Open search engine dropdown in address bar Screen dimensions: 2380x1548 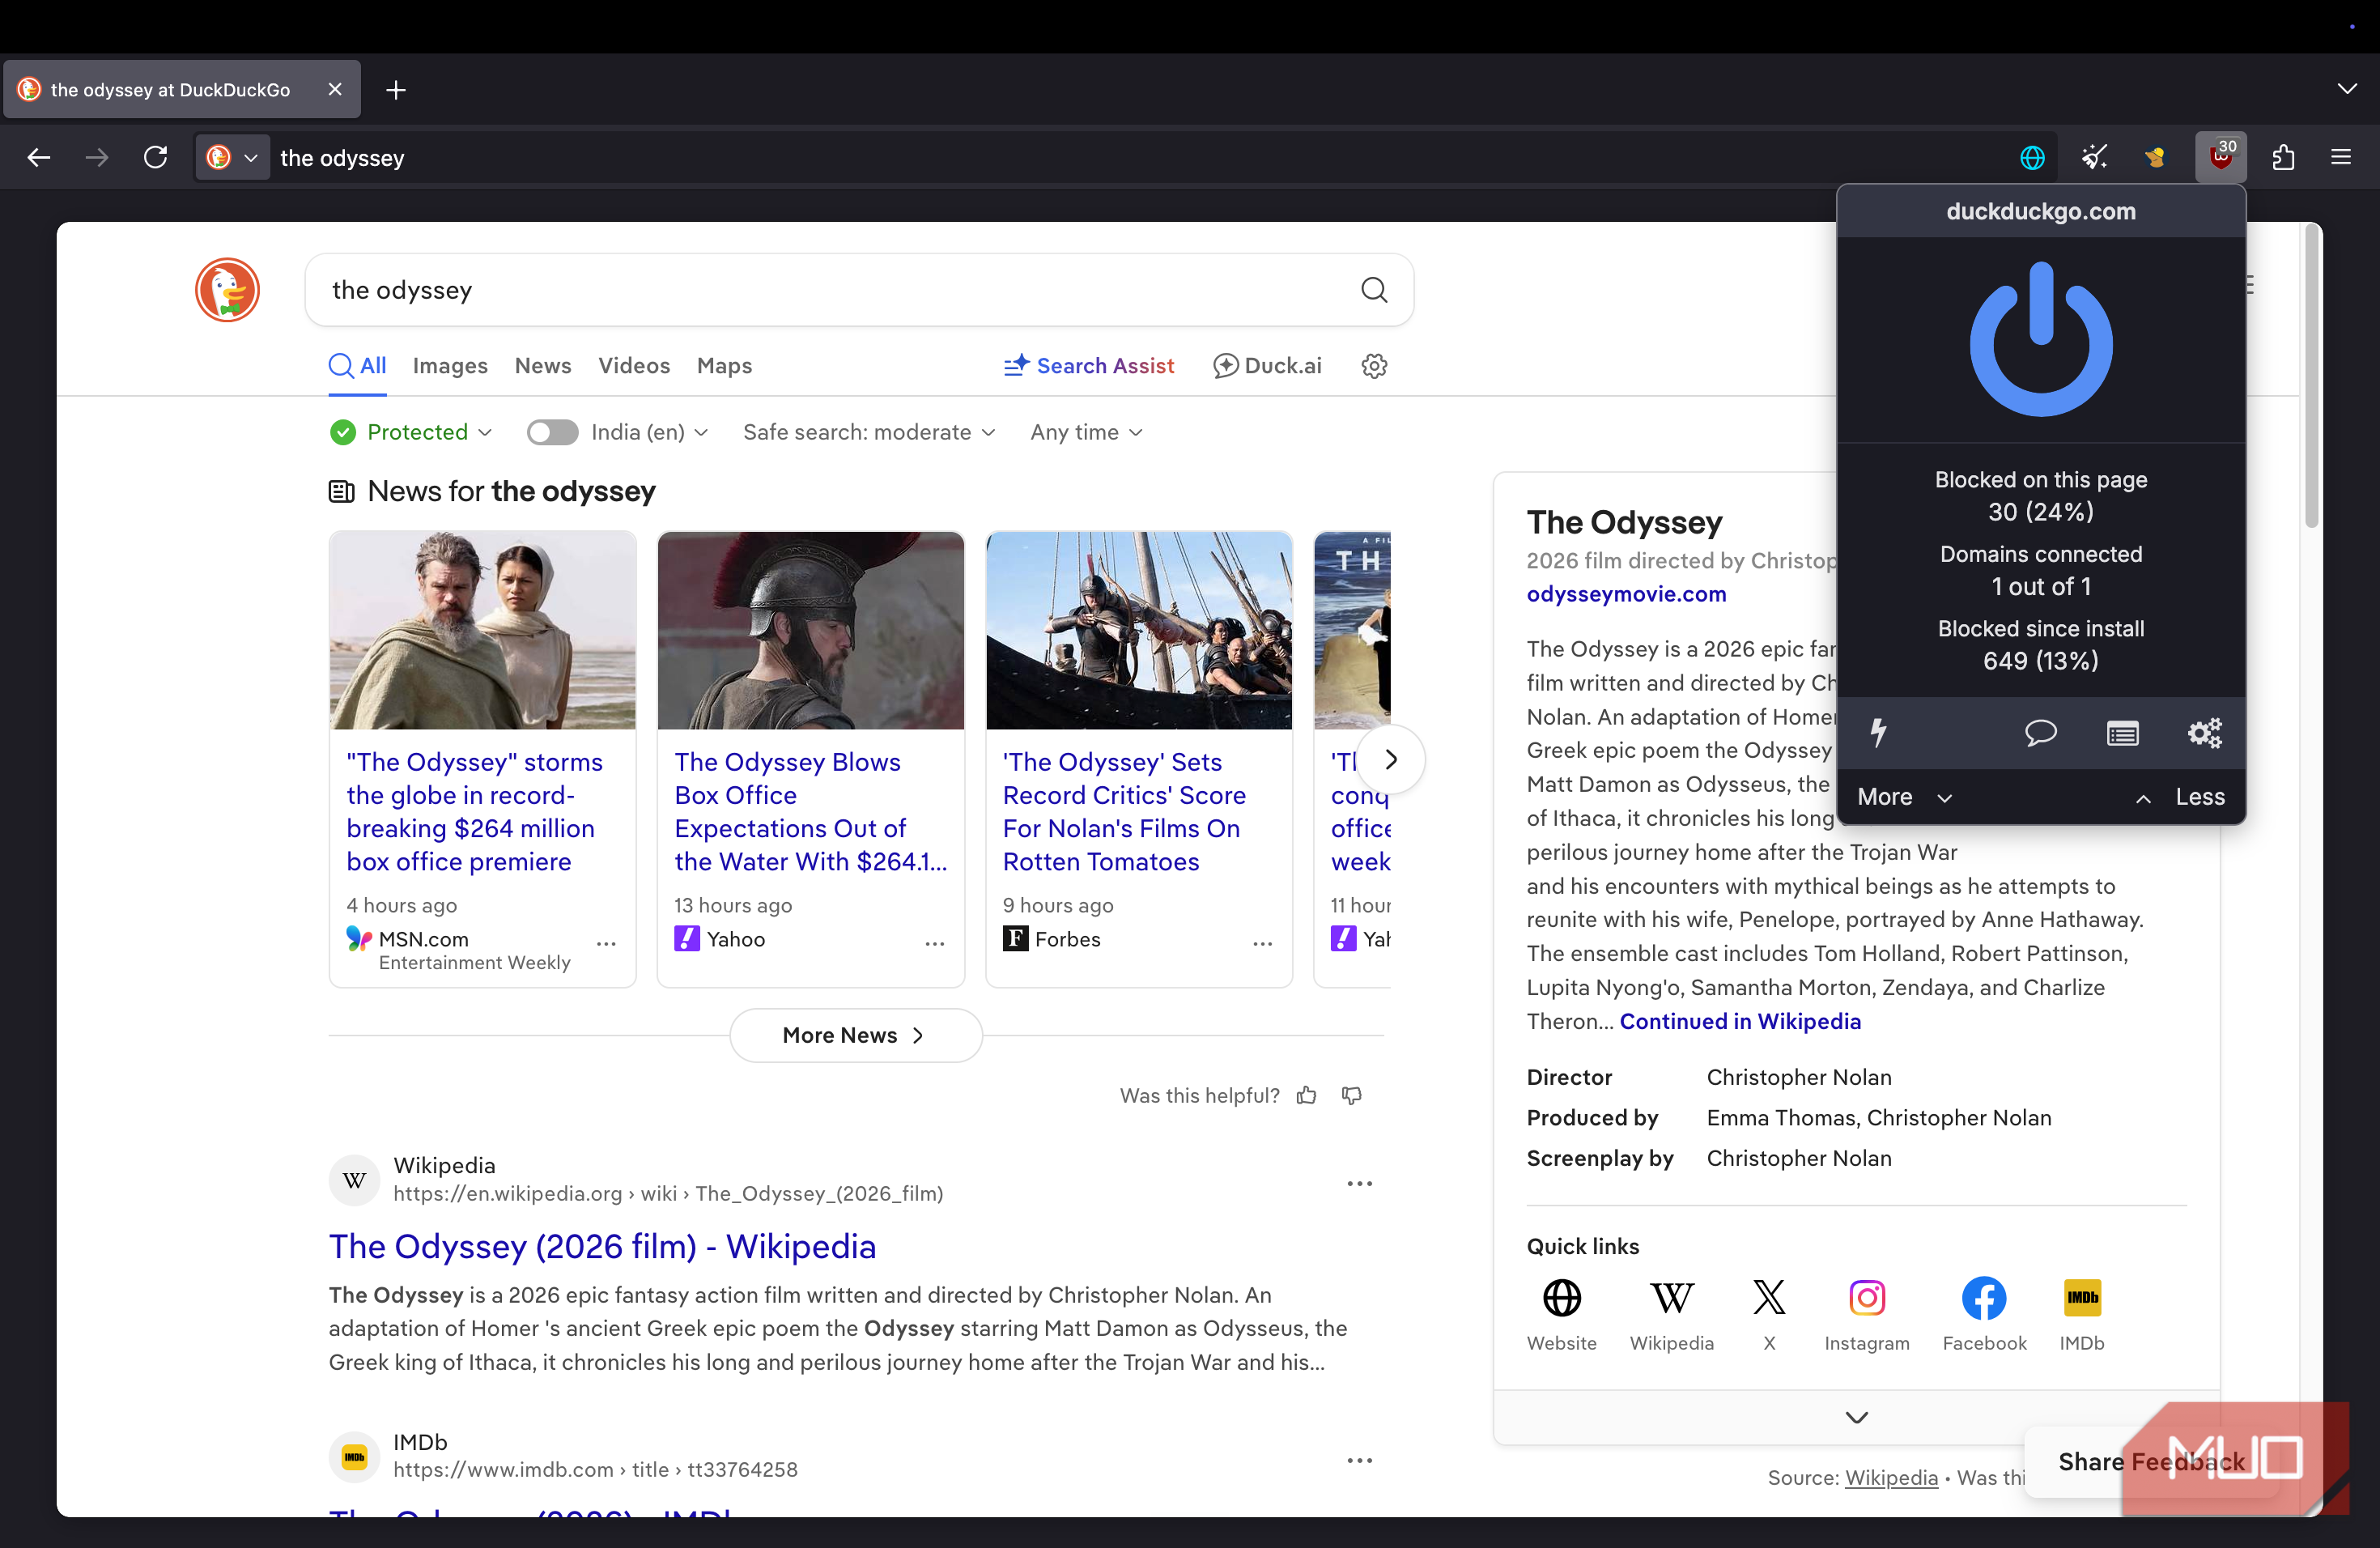coord(231,157)
